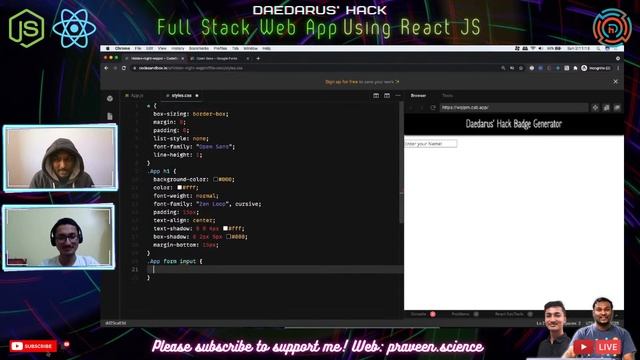Click the #000 background-color swatch

pos(215,180)
